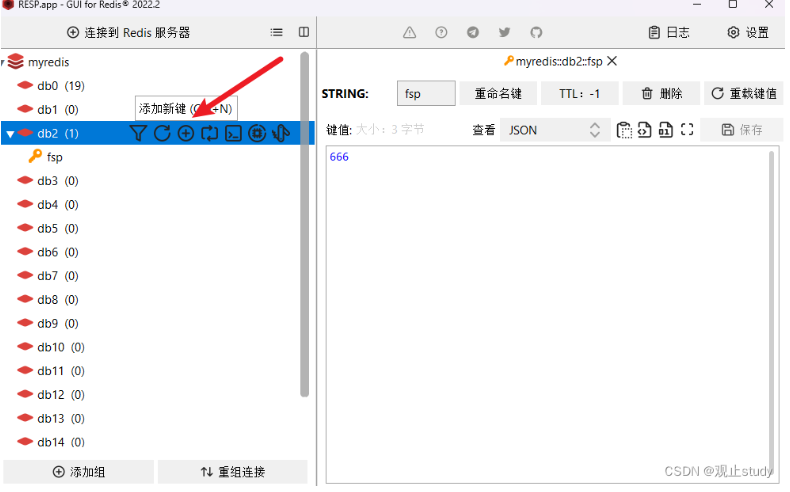The width and height of the screenshot is (790, 492).
Task: Click connect to Redis server button
Action: coord(128,33)
